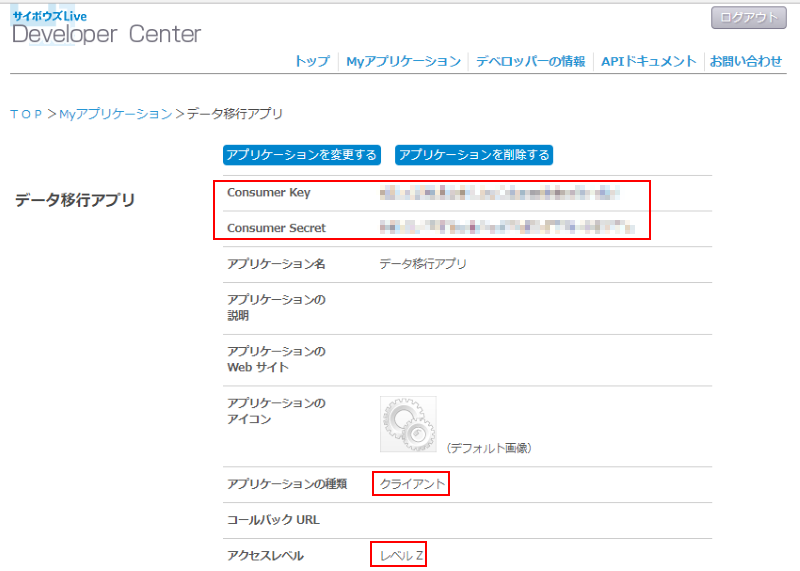Click the データ移行アプリ heading on the left
Viewport: 800px width, 571px height.
click(75, 200)
